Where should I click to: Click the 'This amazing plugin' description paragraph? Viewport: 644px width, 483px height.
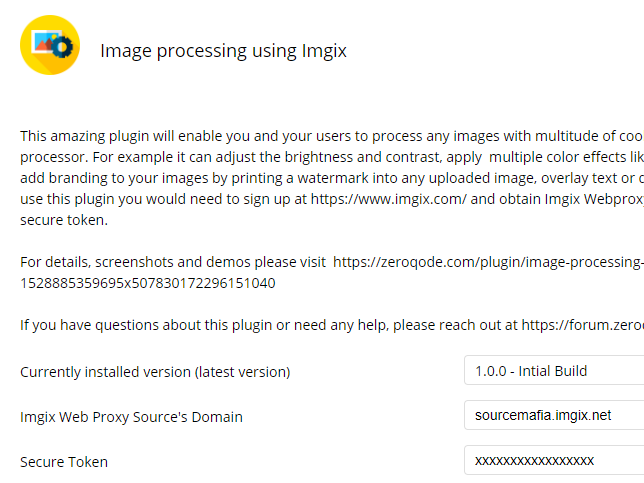pos(332,178)
